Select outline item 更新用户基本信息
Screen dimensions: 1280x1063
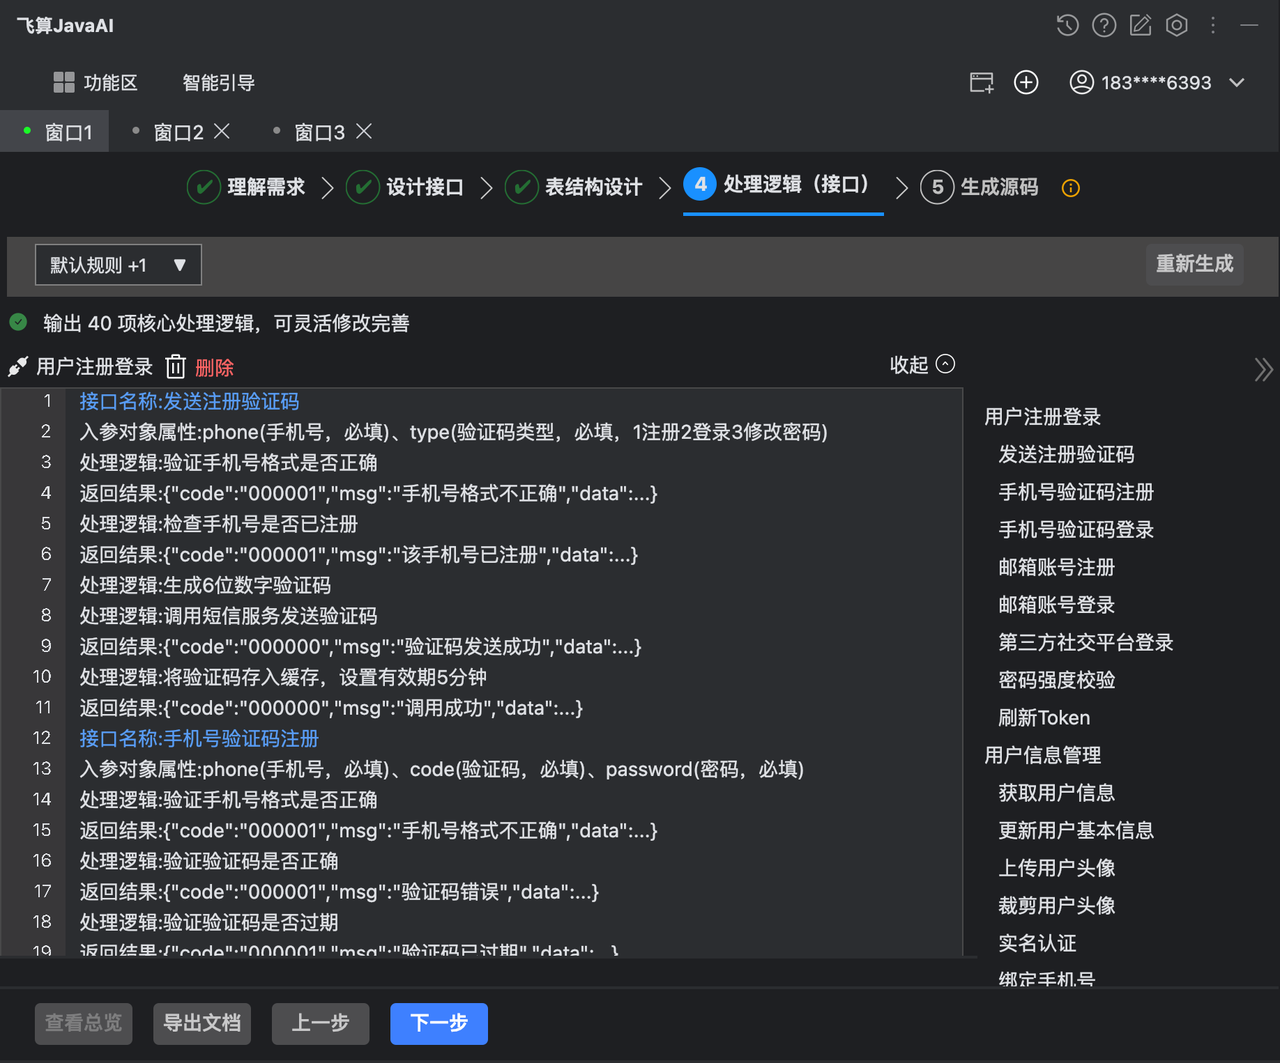(x=1076, y=831)
